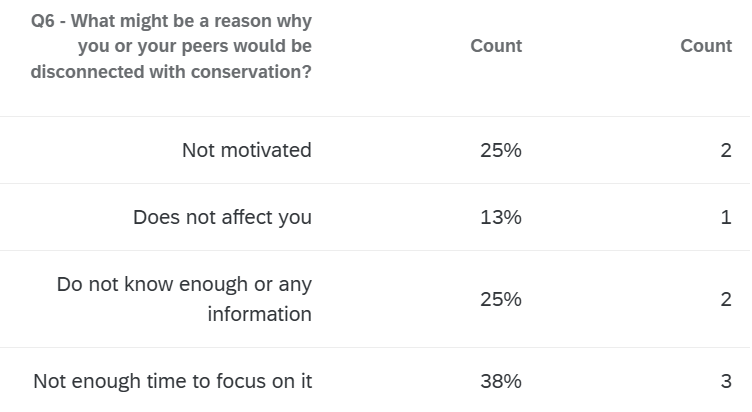Viewport: 752px width, 412px height.
Task: Click 25% in the 'Do not know enough' row
Action: pos(500,299)
